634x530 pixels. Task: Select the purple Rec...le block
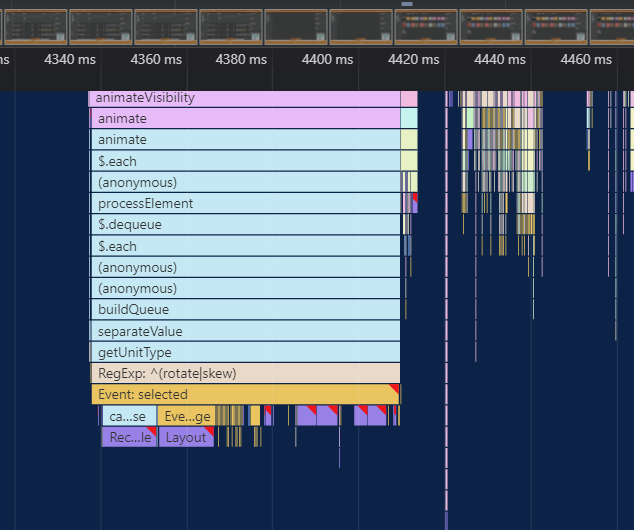pyautogui.click(x=130, y=437)
